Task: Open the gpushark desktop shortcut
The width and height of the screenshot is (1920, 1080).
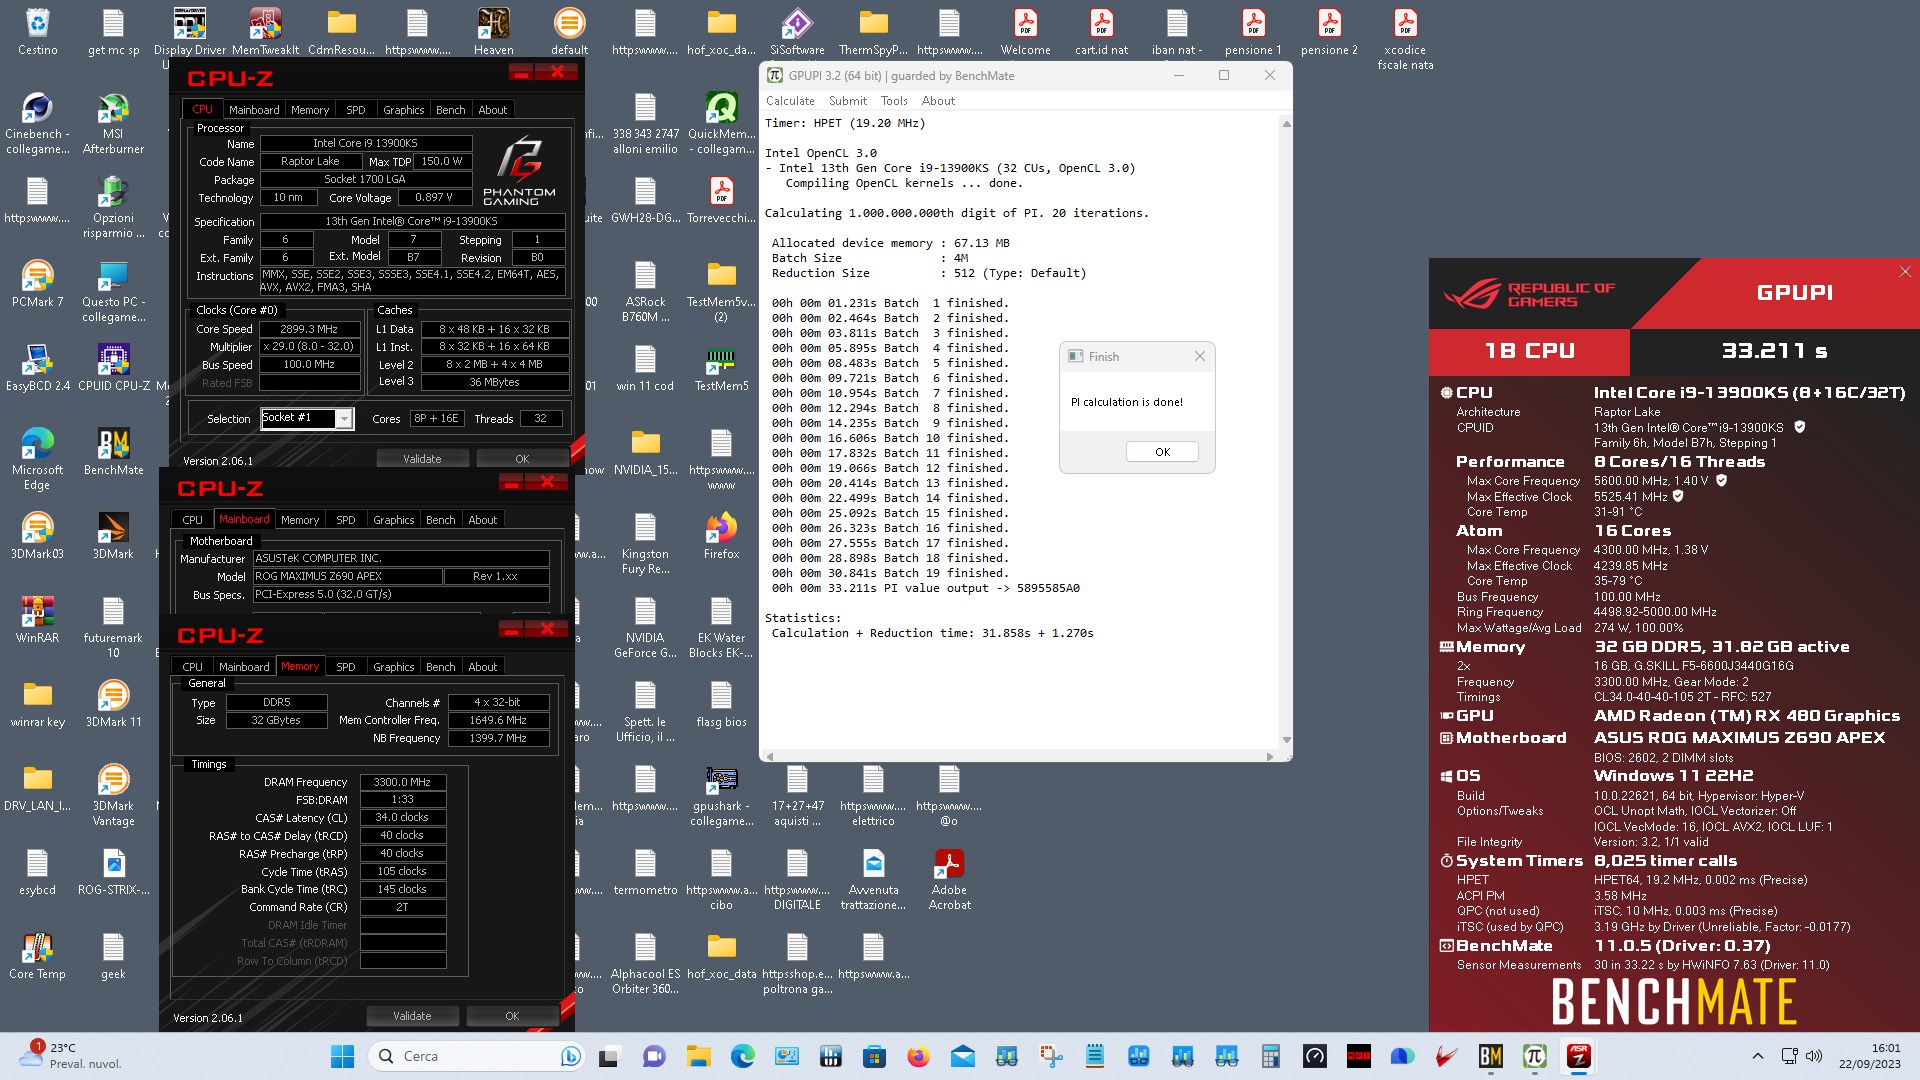Action: [721, 795]
